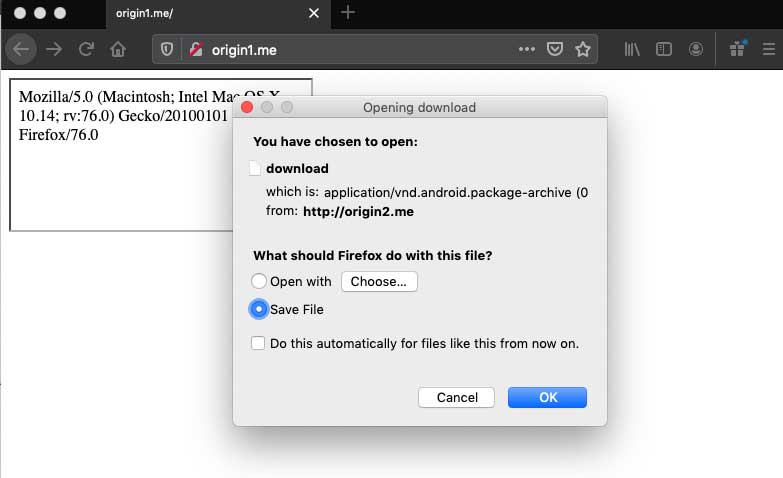Viewport: 783px width, 478px height.
Task: Reload the current page
Action: 86,48
